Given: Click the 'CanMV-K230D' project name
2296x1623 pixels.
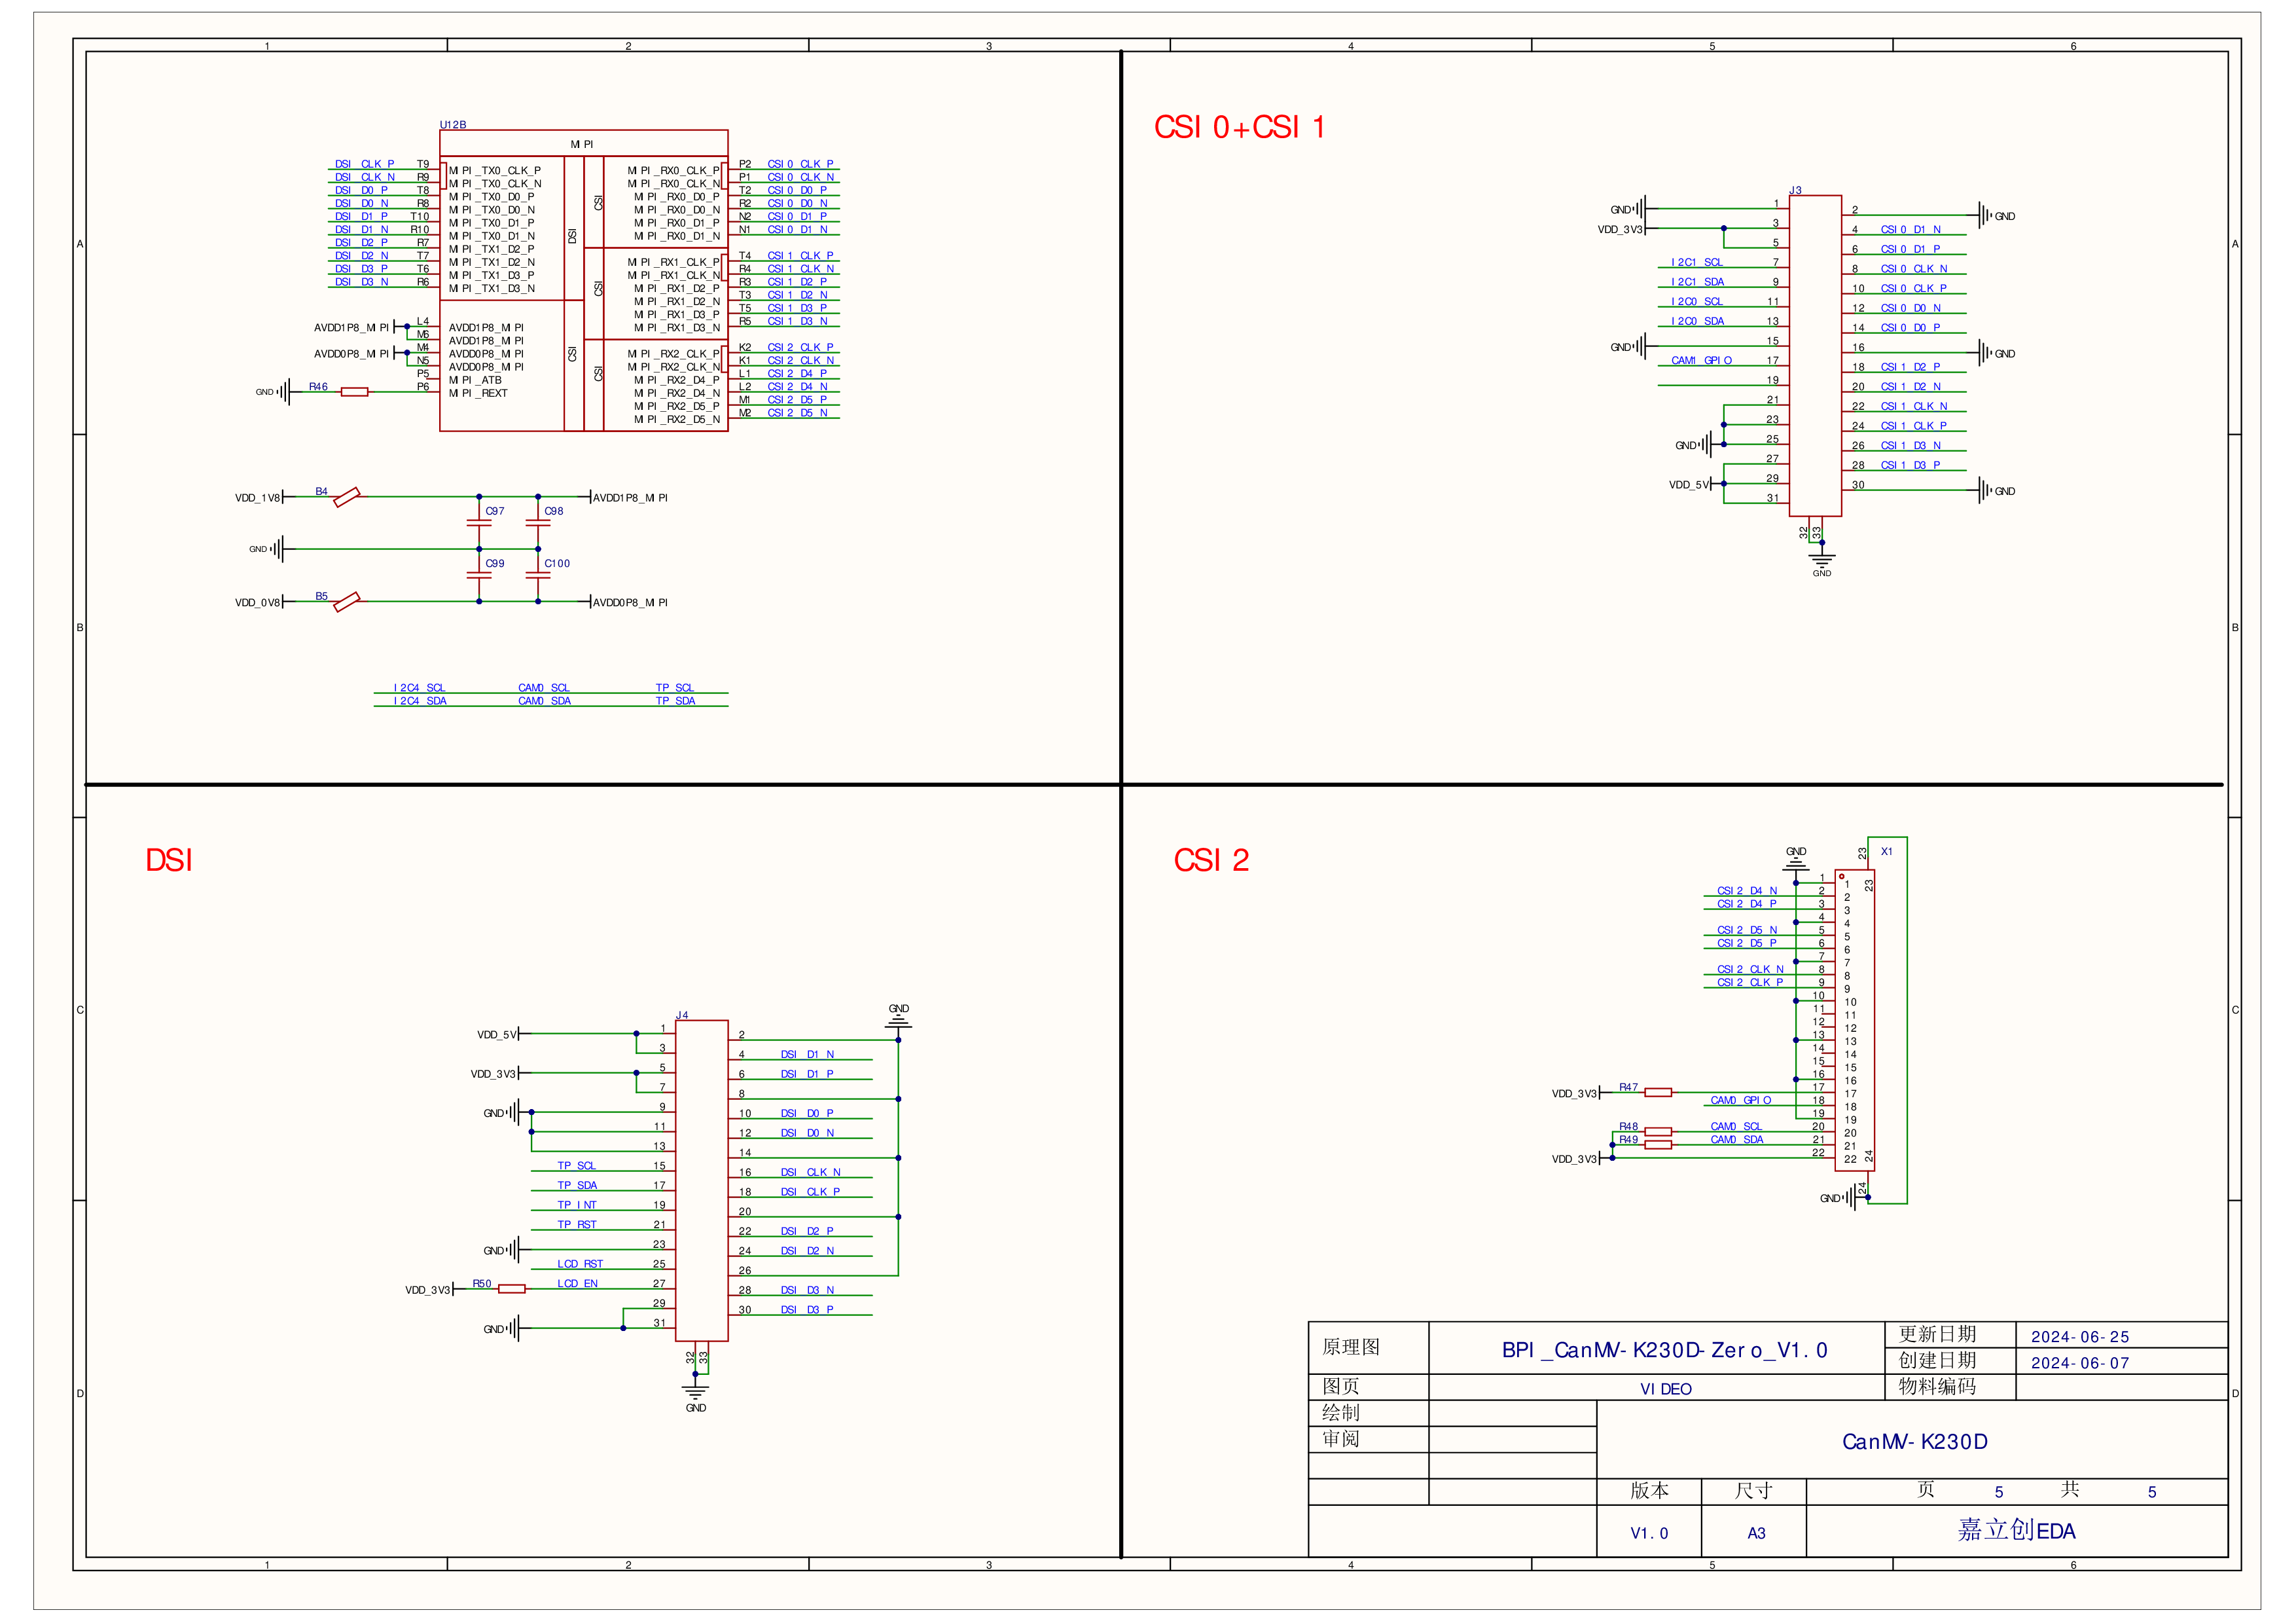Looking at the screenshot, I should coord(1914,1442).
